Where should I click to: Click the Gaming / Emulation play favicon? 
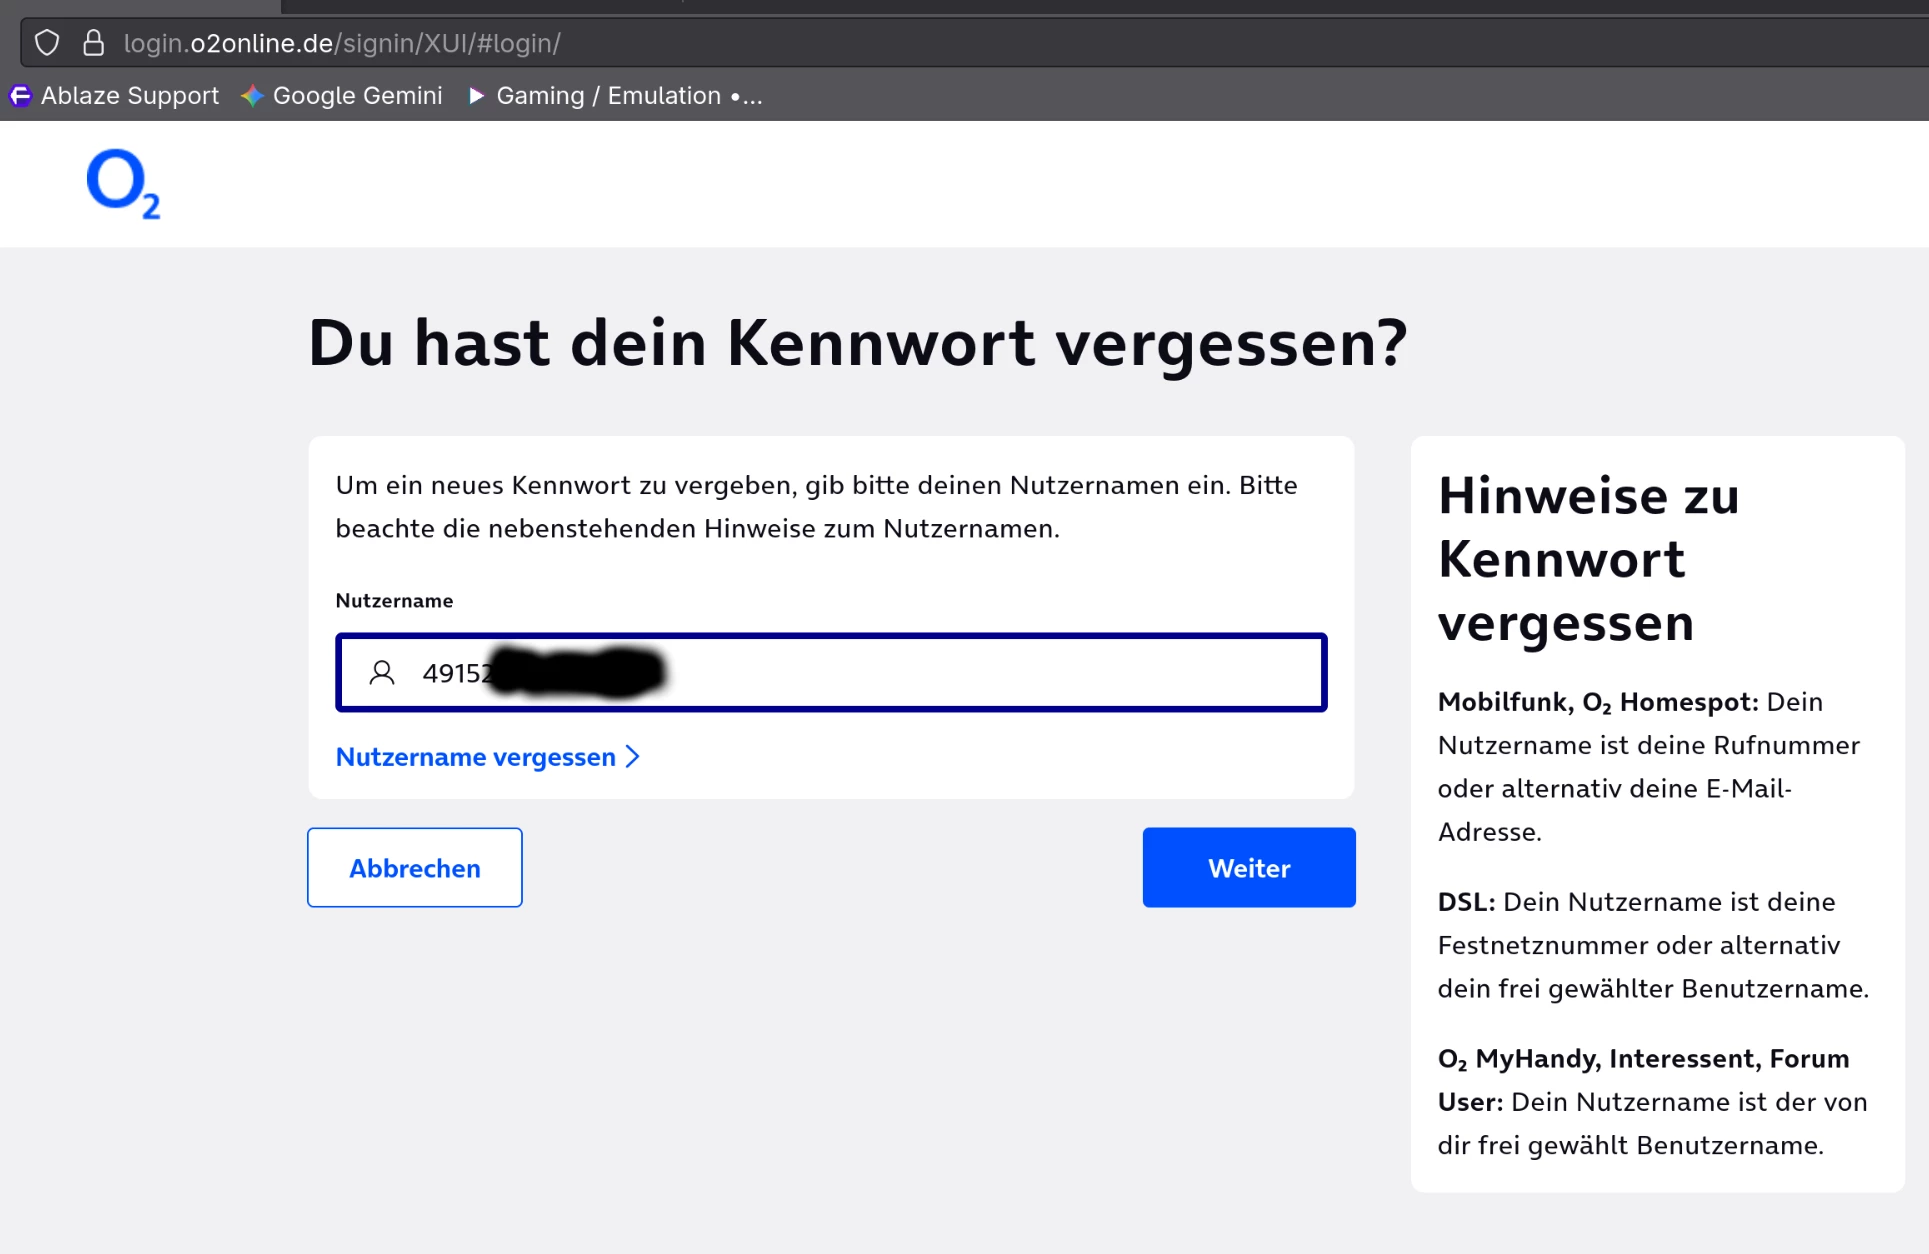pos(476,96)
